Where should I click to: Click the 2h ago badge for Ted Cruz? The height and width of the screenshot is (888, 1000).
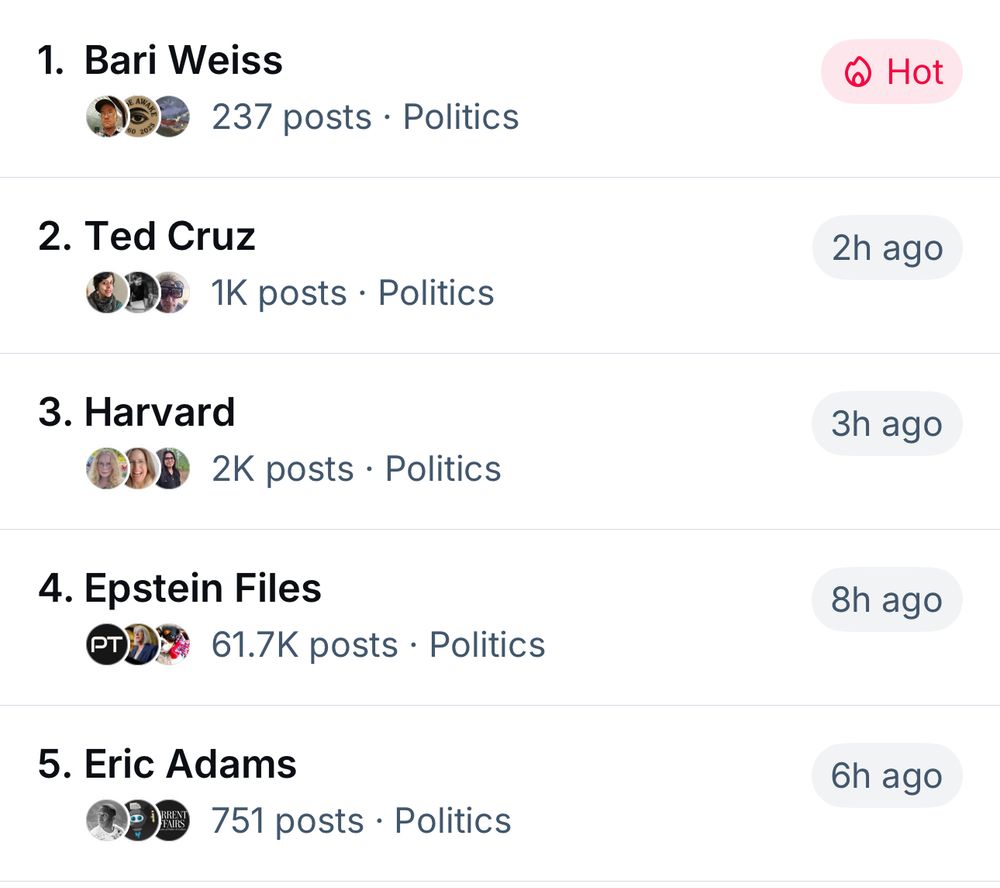[x=886, y=247]
